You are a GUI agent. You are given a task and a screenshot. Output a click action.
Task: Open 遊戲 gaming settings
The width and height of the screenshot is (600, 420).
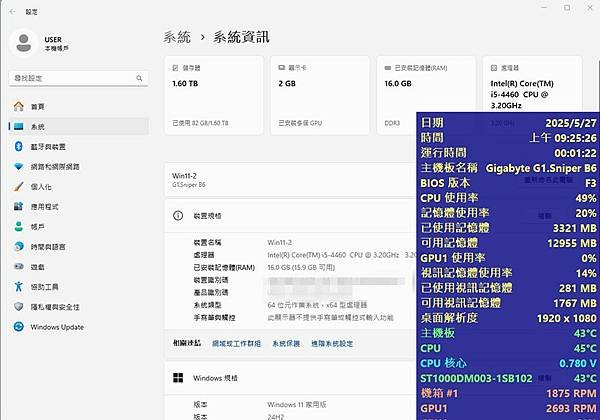[x=78, y=267]
